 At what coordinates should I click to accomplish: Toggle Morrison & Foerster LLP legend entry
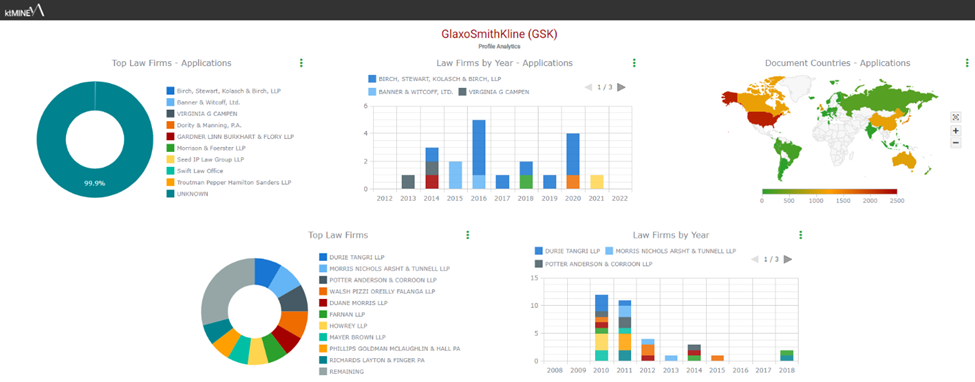206,148
